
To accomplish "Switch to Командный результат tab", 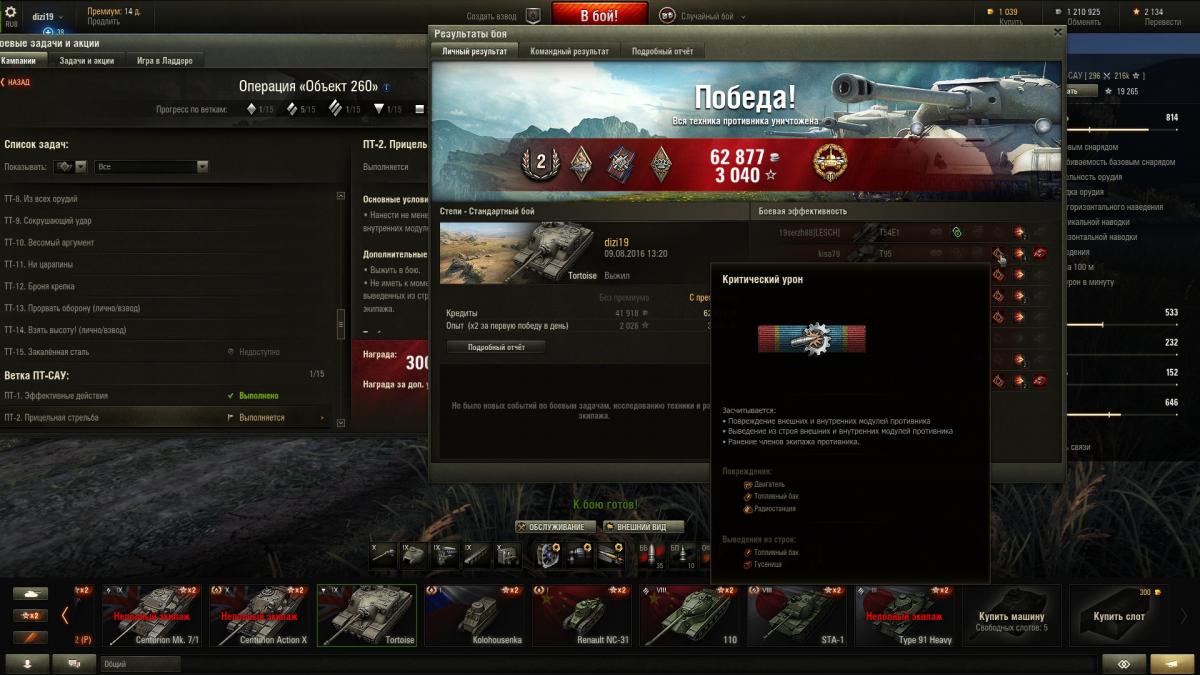I will click(x=569, y=51).
